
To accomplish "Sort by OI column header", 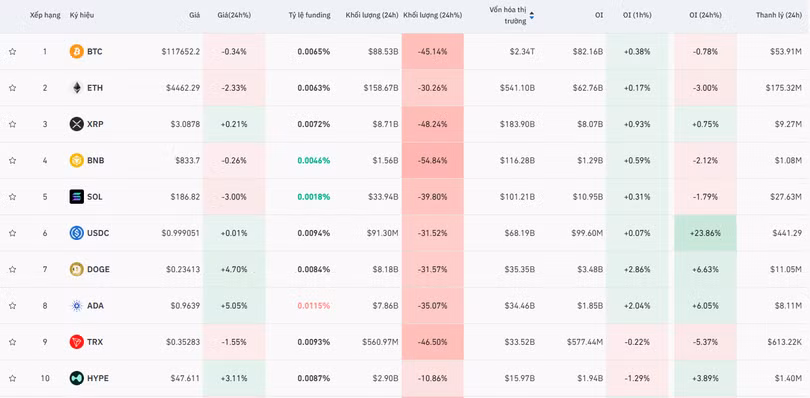I will coord(599,15).
